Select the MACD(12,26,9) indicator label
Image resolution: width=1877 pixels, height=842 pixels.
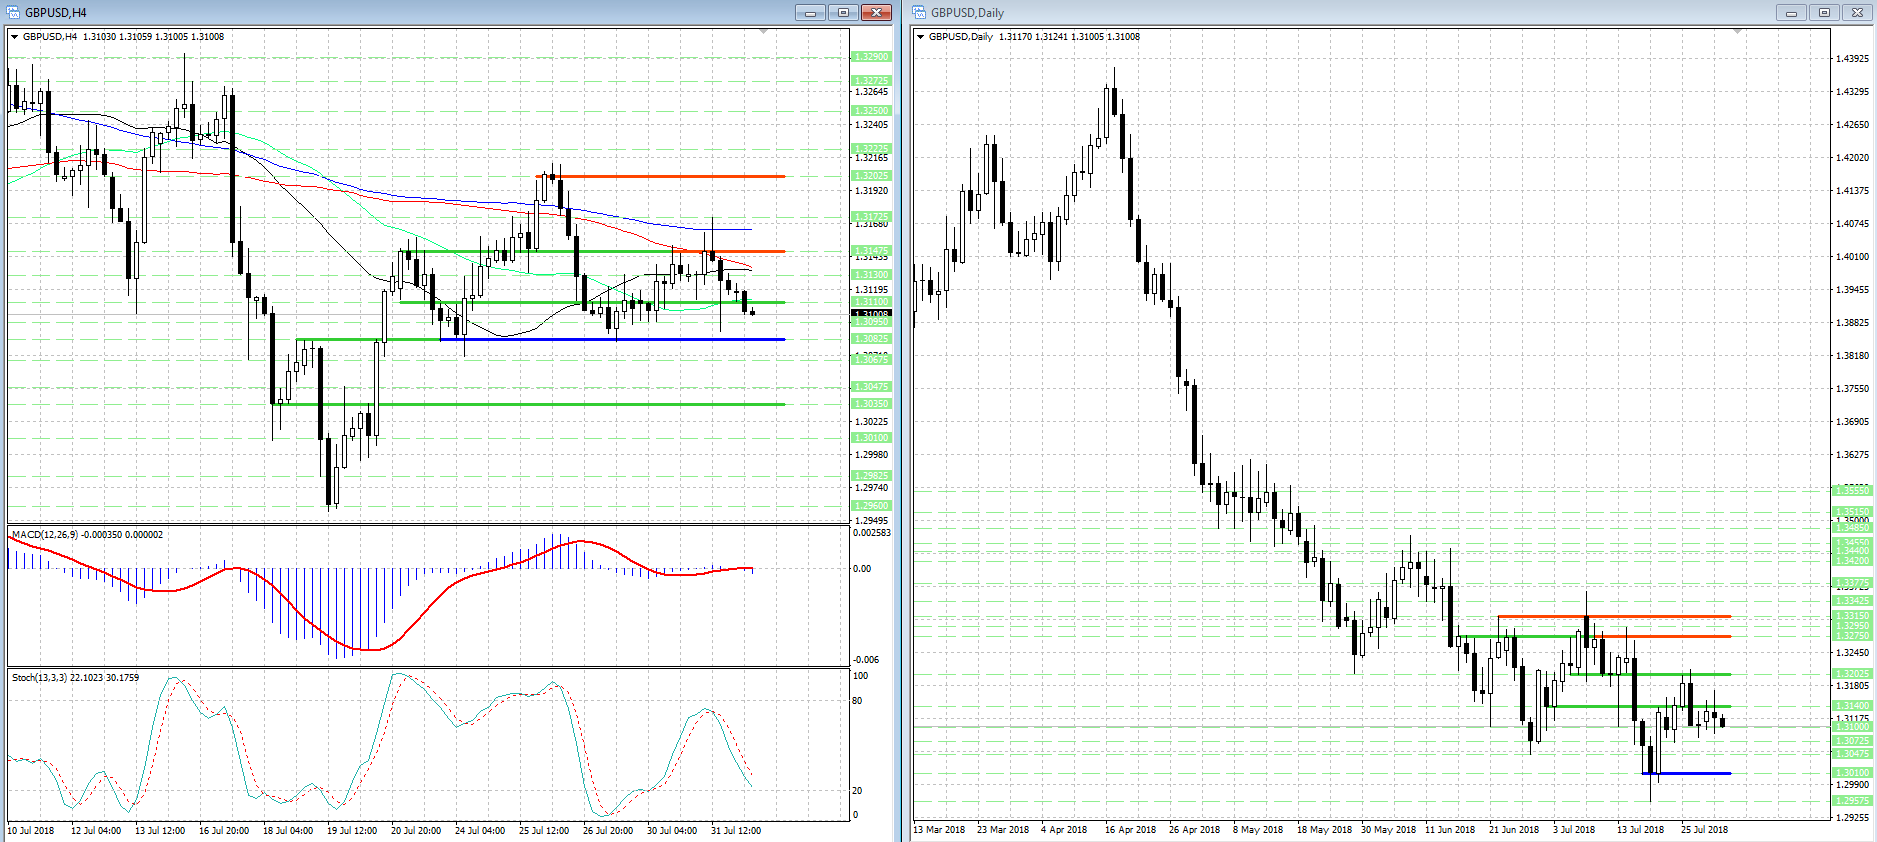pyautogui.click(x=88, y=535)
